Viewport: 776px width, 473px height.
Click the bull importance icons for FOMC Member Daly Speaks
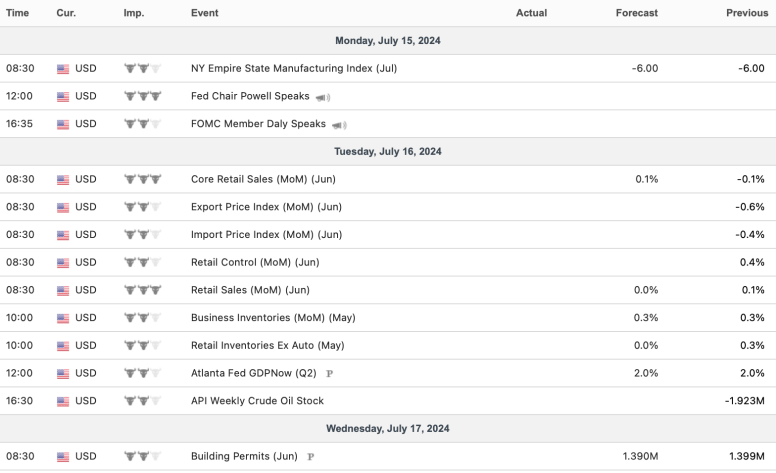pos(143,124)
